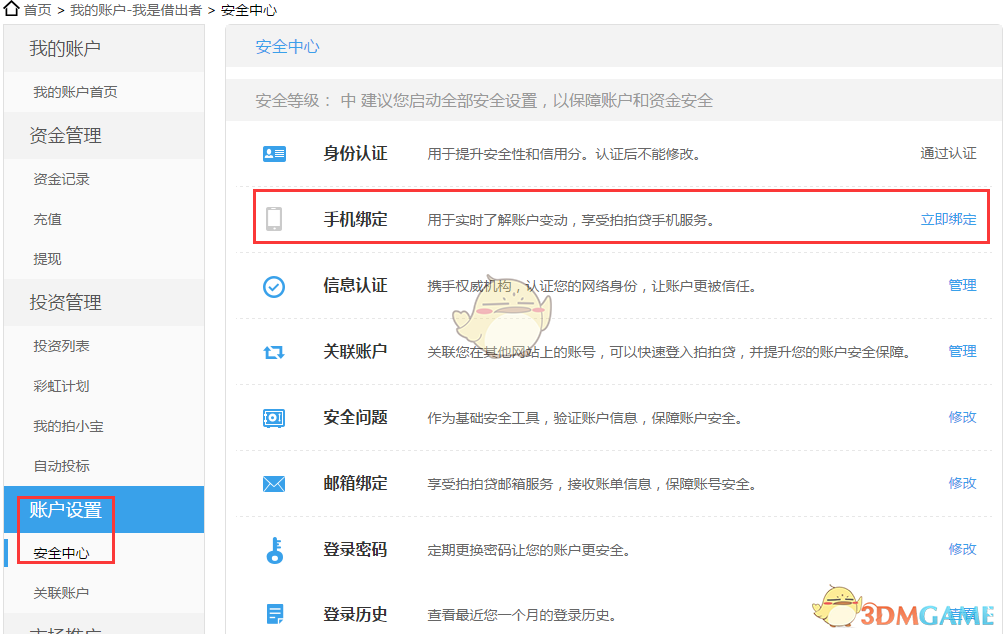Click the 安全问题 row title
The image size is (1005, 634).
355,417
